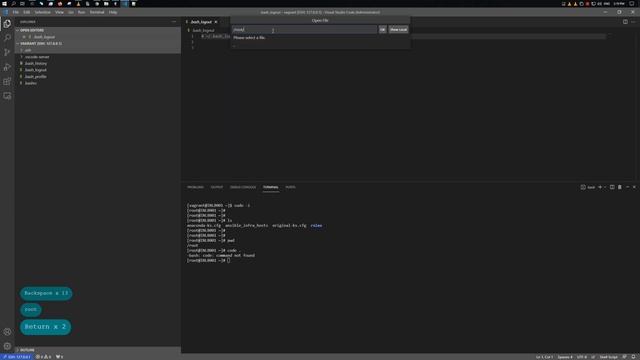Open editor more actions ellipsis

coord(633,22)
